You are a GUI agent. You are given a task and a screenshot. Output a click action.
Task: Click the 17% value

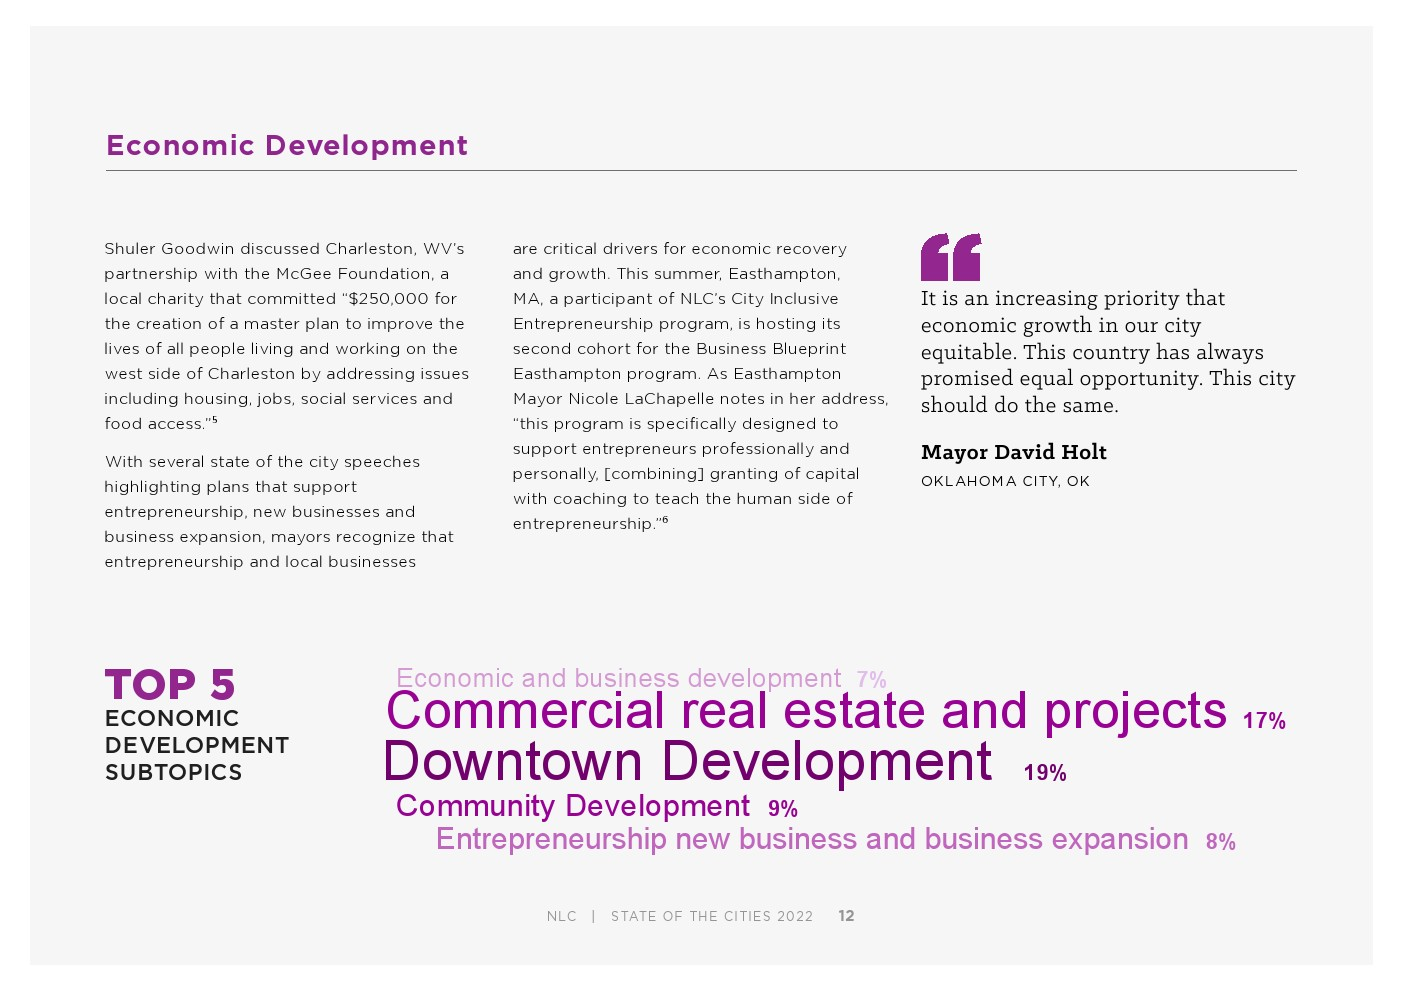click(1264, 721)
